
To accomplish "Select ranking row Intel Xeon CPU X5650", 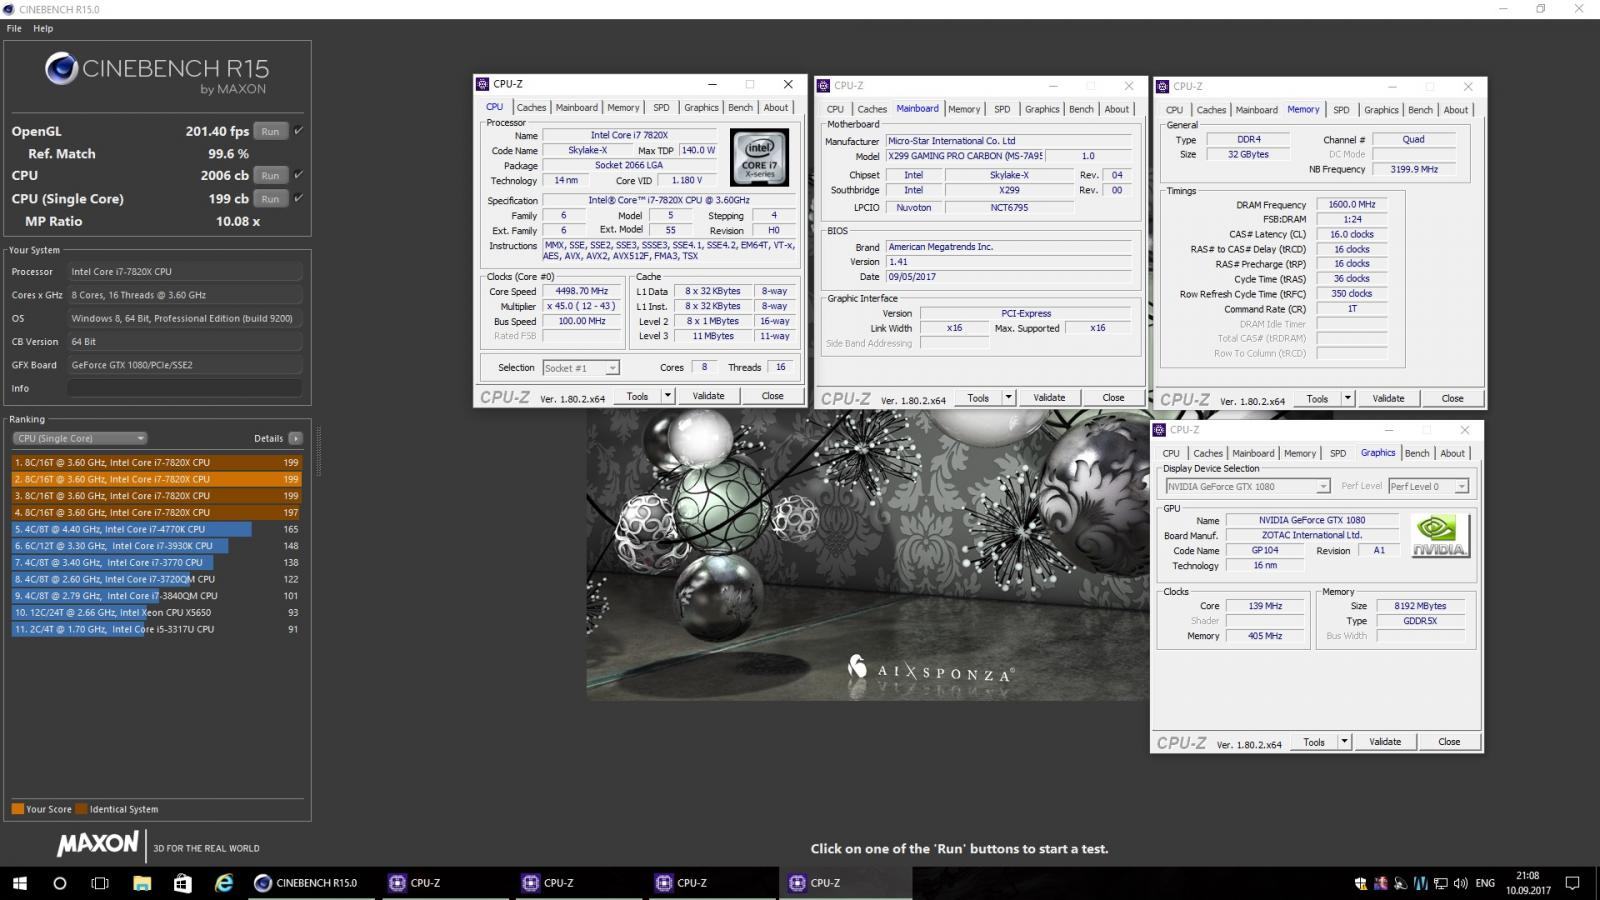I will [x=157, y=612].
